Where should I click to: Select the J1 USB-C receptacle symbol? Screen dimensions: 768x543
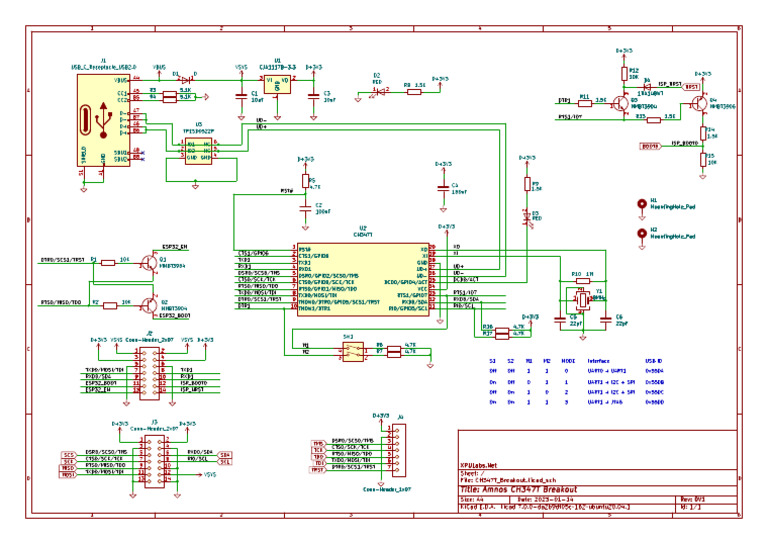click(x=104, y=120)
